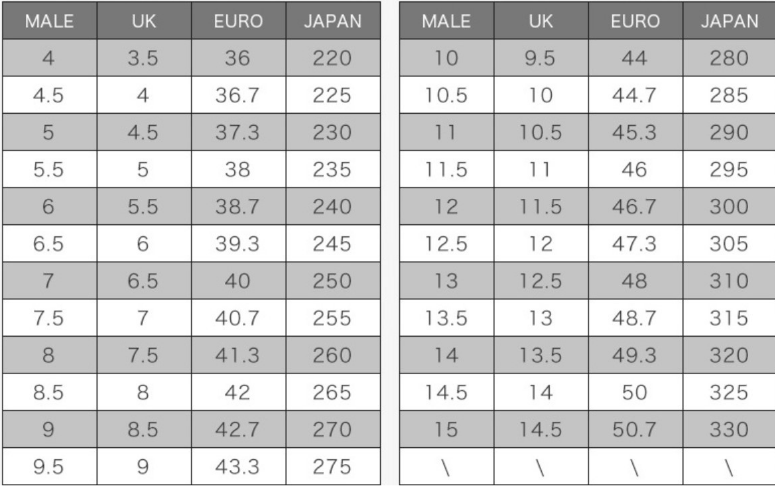Click the EURO header in the left table
The height and width of the screenshot is (491, 775).
click(x=237, y=20)
